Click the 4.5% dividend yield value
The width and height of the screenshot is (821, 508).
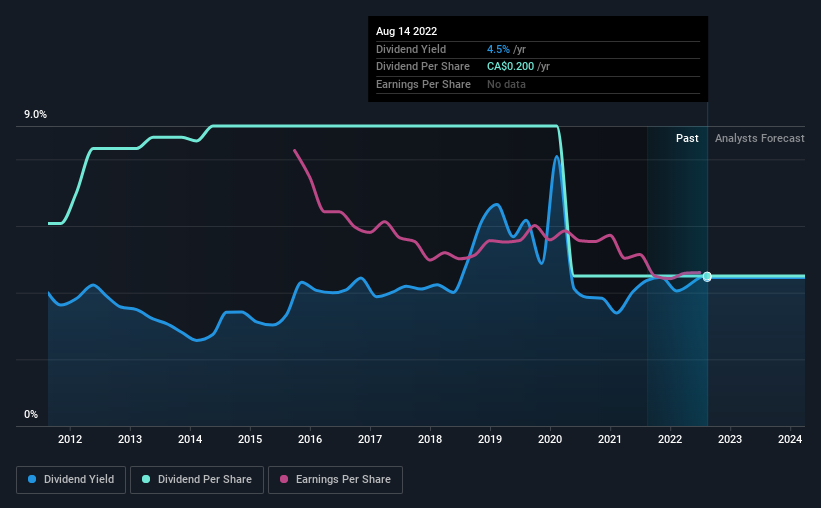pyautogui.click(x=498, y=49)
